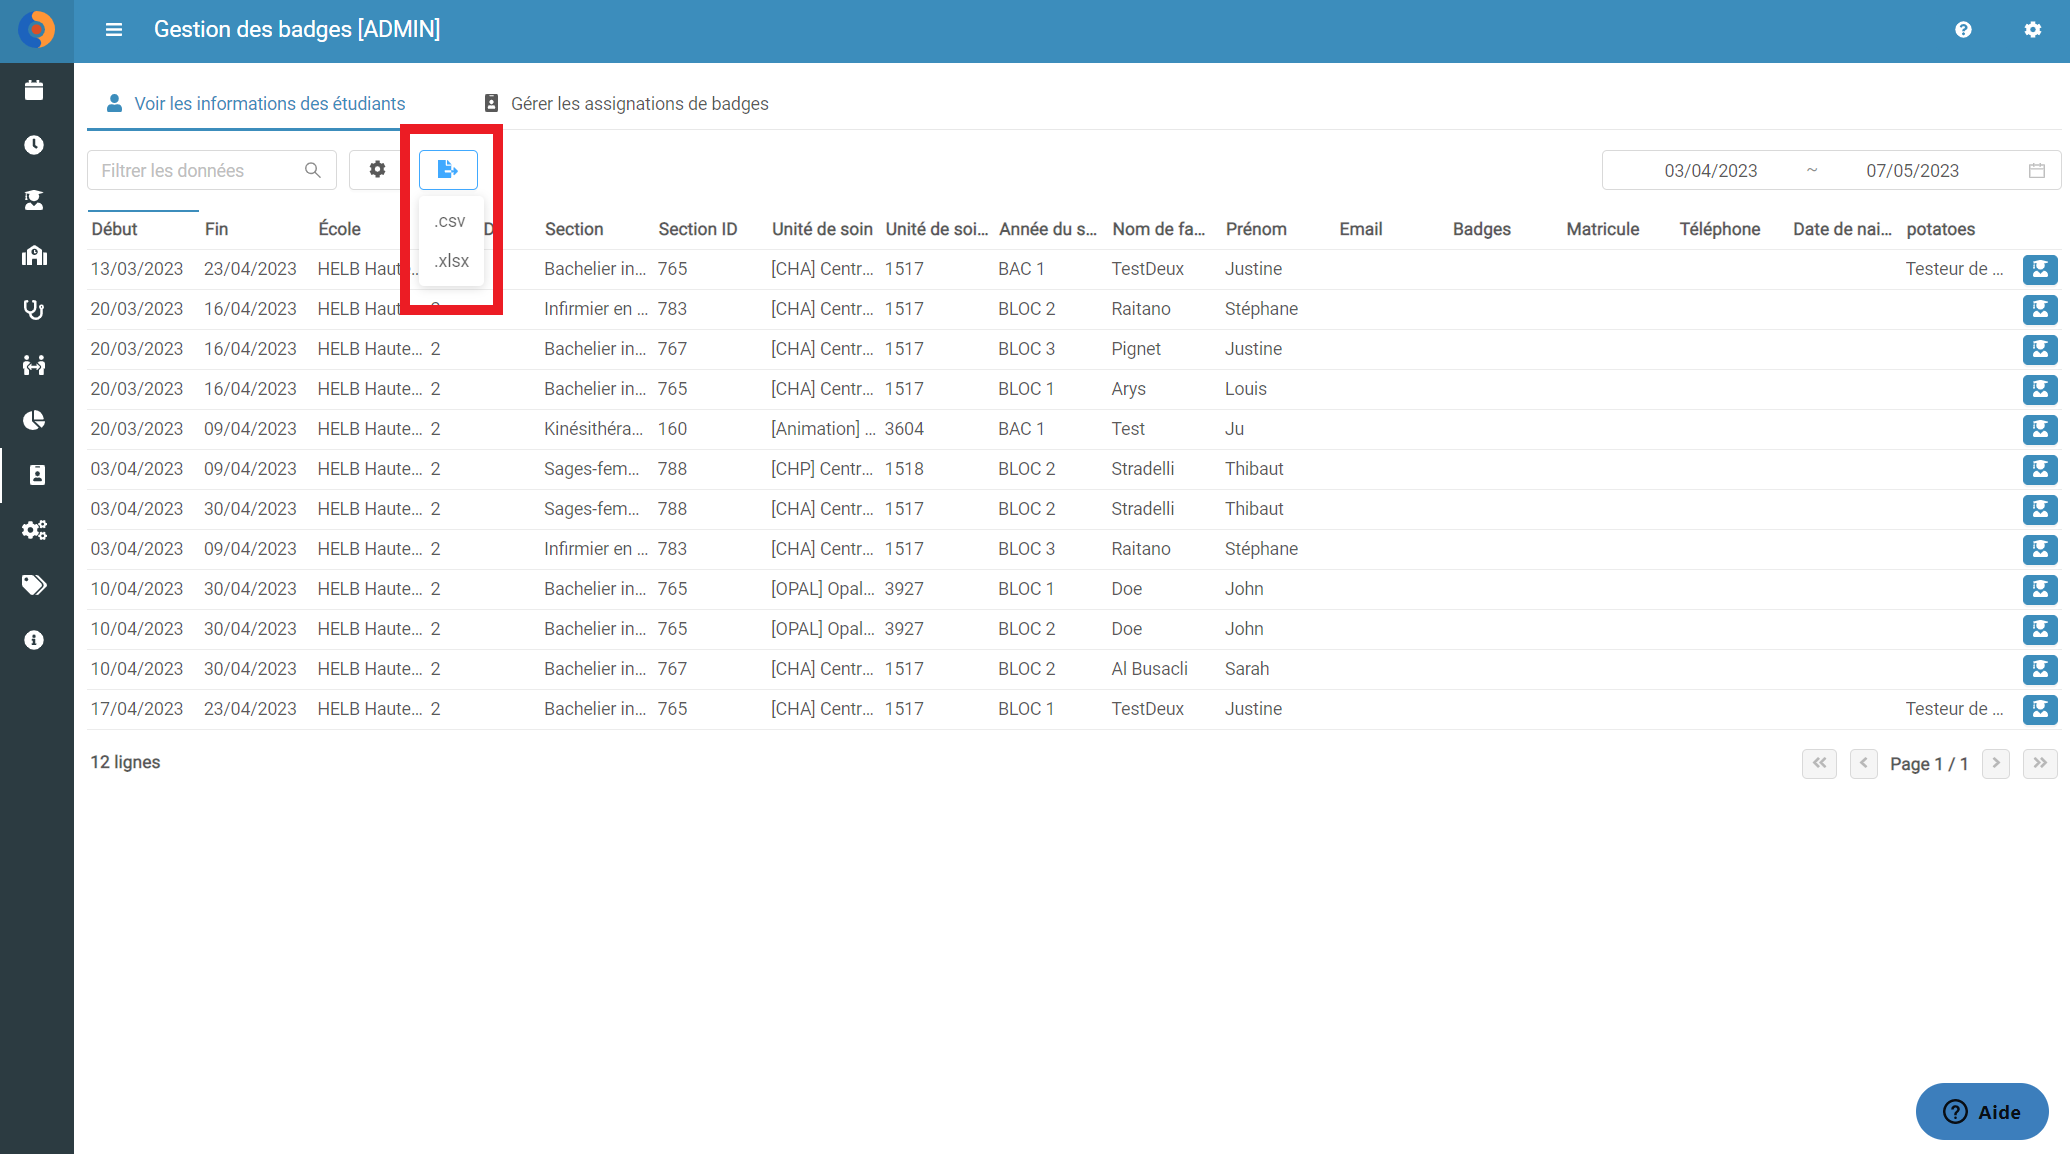2070x1154 pixels.
Task: Choose the .xlsx export option
Action: (452, 261)
